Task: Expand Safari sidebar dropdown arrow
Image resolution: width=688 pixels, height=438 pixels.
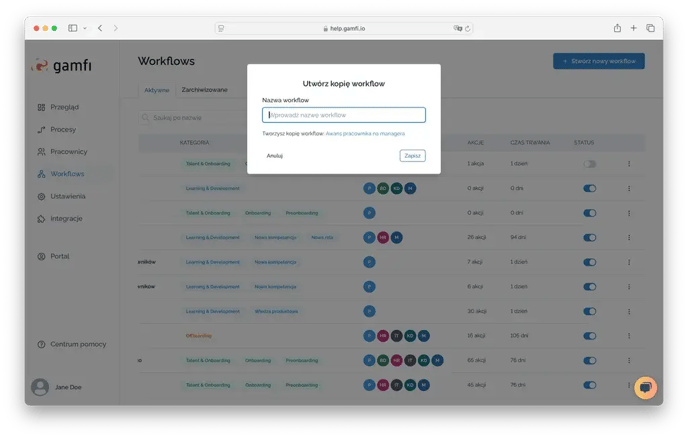Action: click(84, 28)
